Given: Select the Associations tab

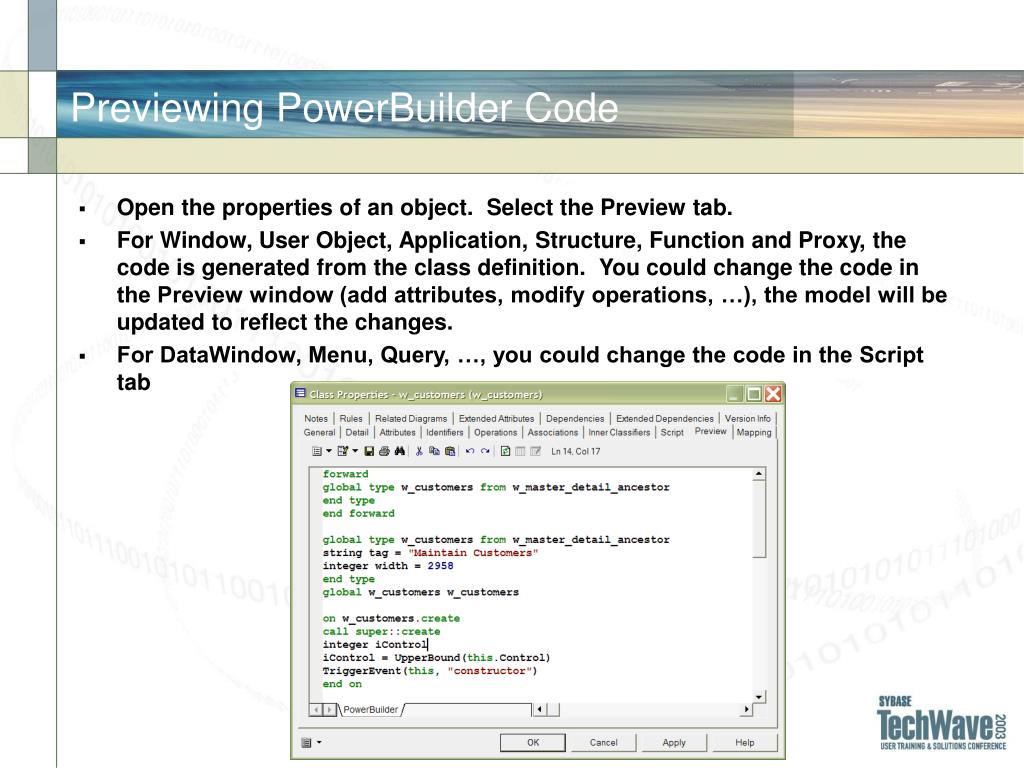Looking at the screenshot, I should [x=552, y=432].
